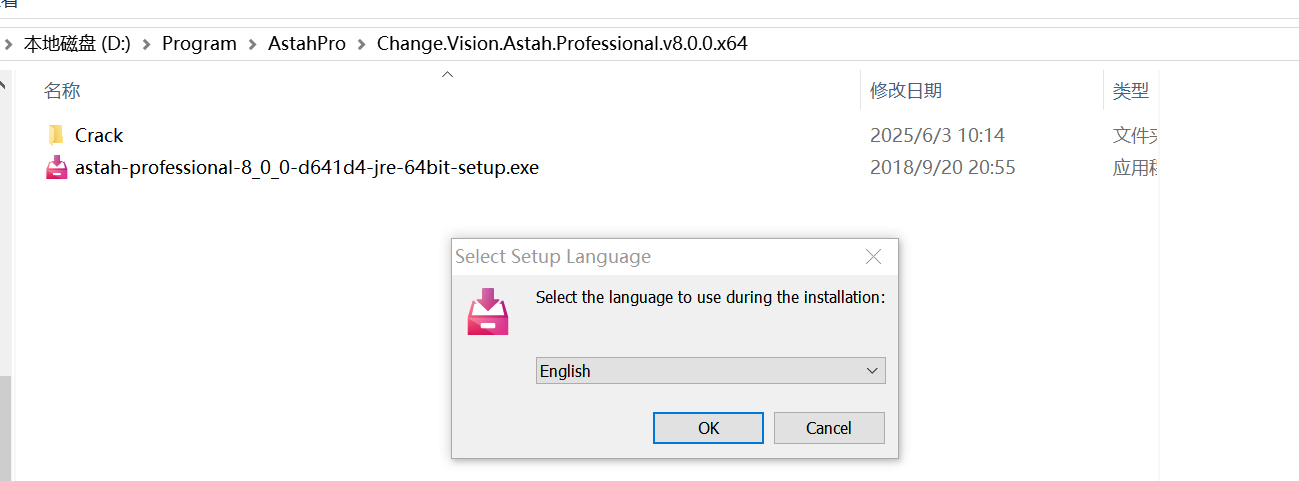Click the left navigation pane scrollbar
This screenshot has height=481, width=1299.
[x=4, y=420]
